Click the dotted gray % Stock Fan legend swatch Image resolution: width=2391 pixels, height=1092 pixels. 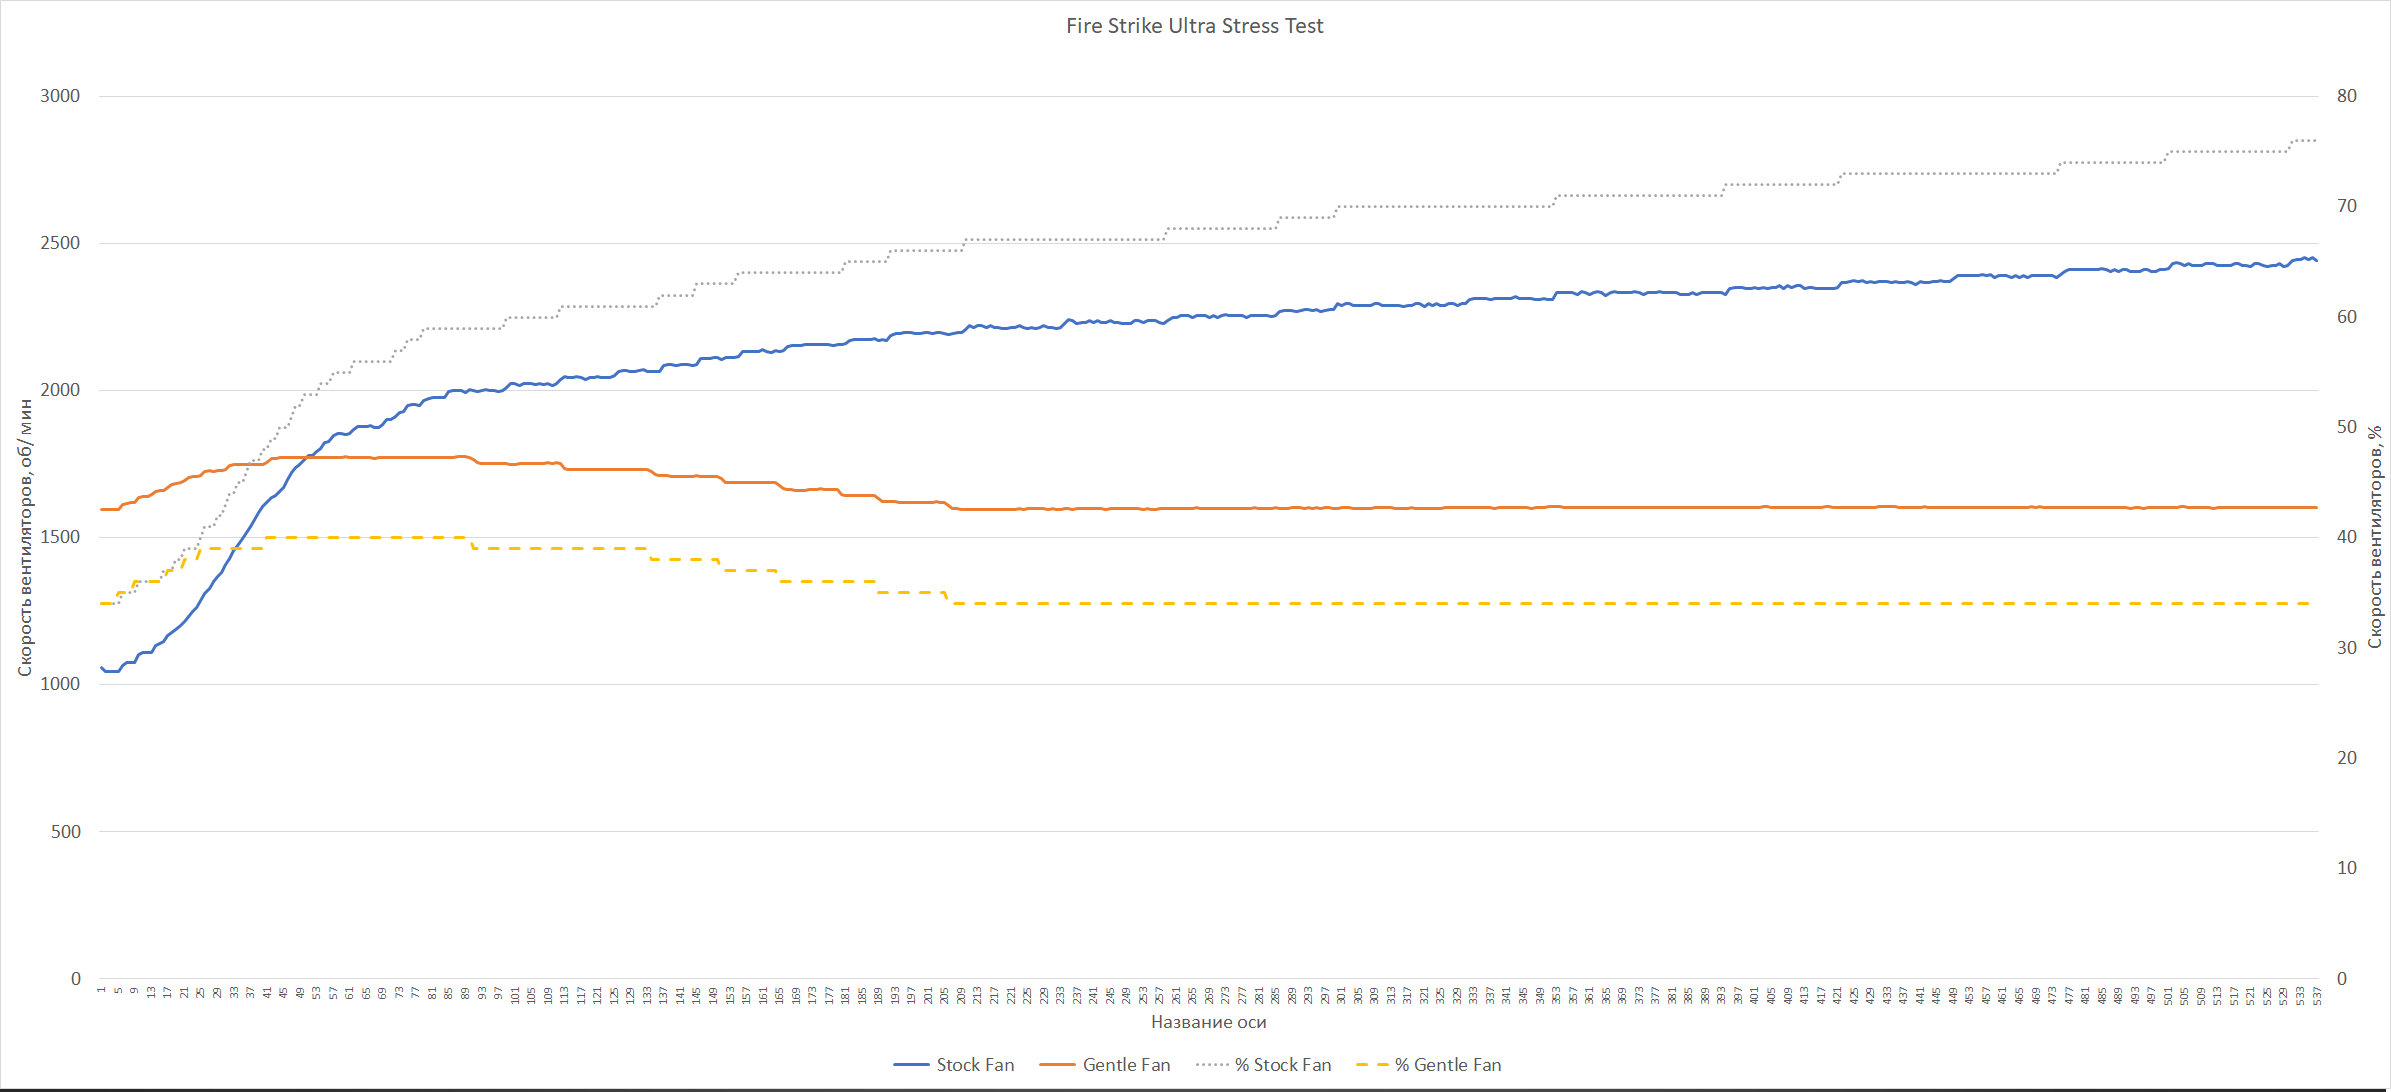point(1212,1065)
